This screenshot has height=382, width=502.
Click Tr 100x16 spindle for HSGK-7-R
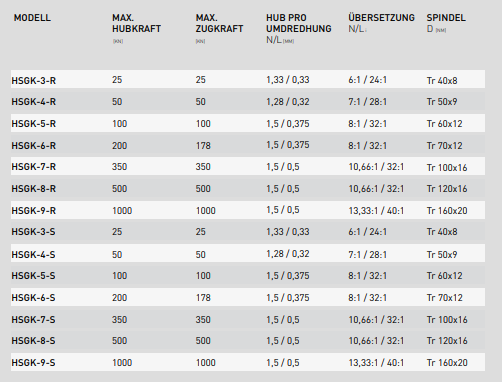(x=447, y=167)
